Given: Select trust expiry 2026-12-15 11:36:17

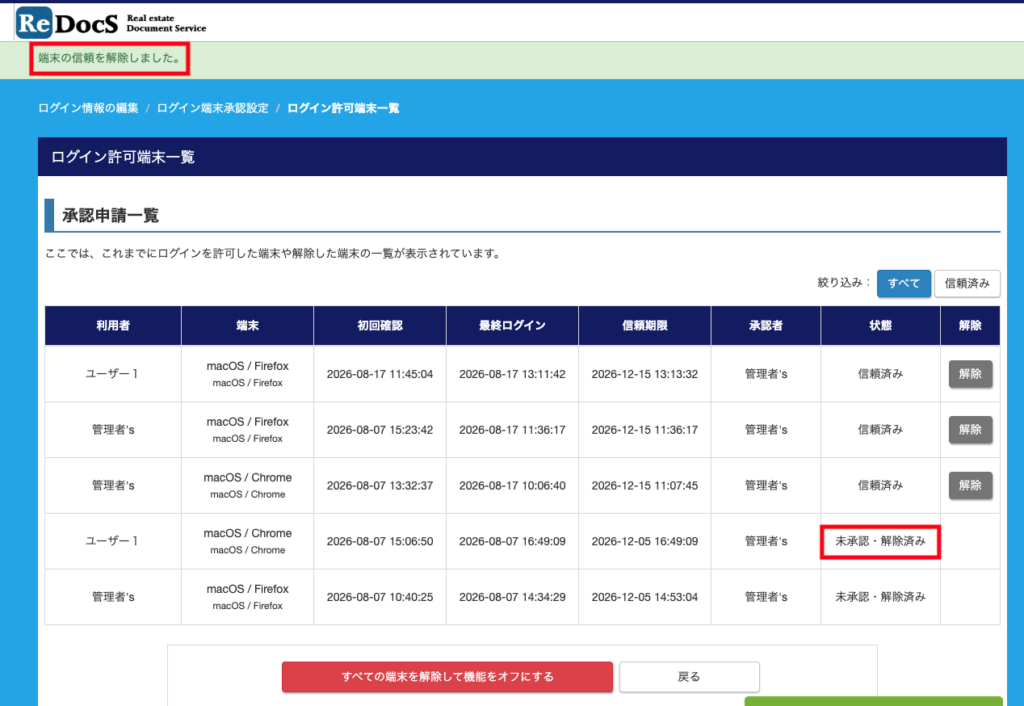Looking at the screenshot, I should [645, 430].
